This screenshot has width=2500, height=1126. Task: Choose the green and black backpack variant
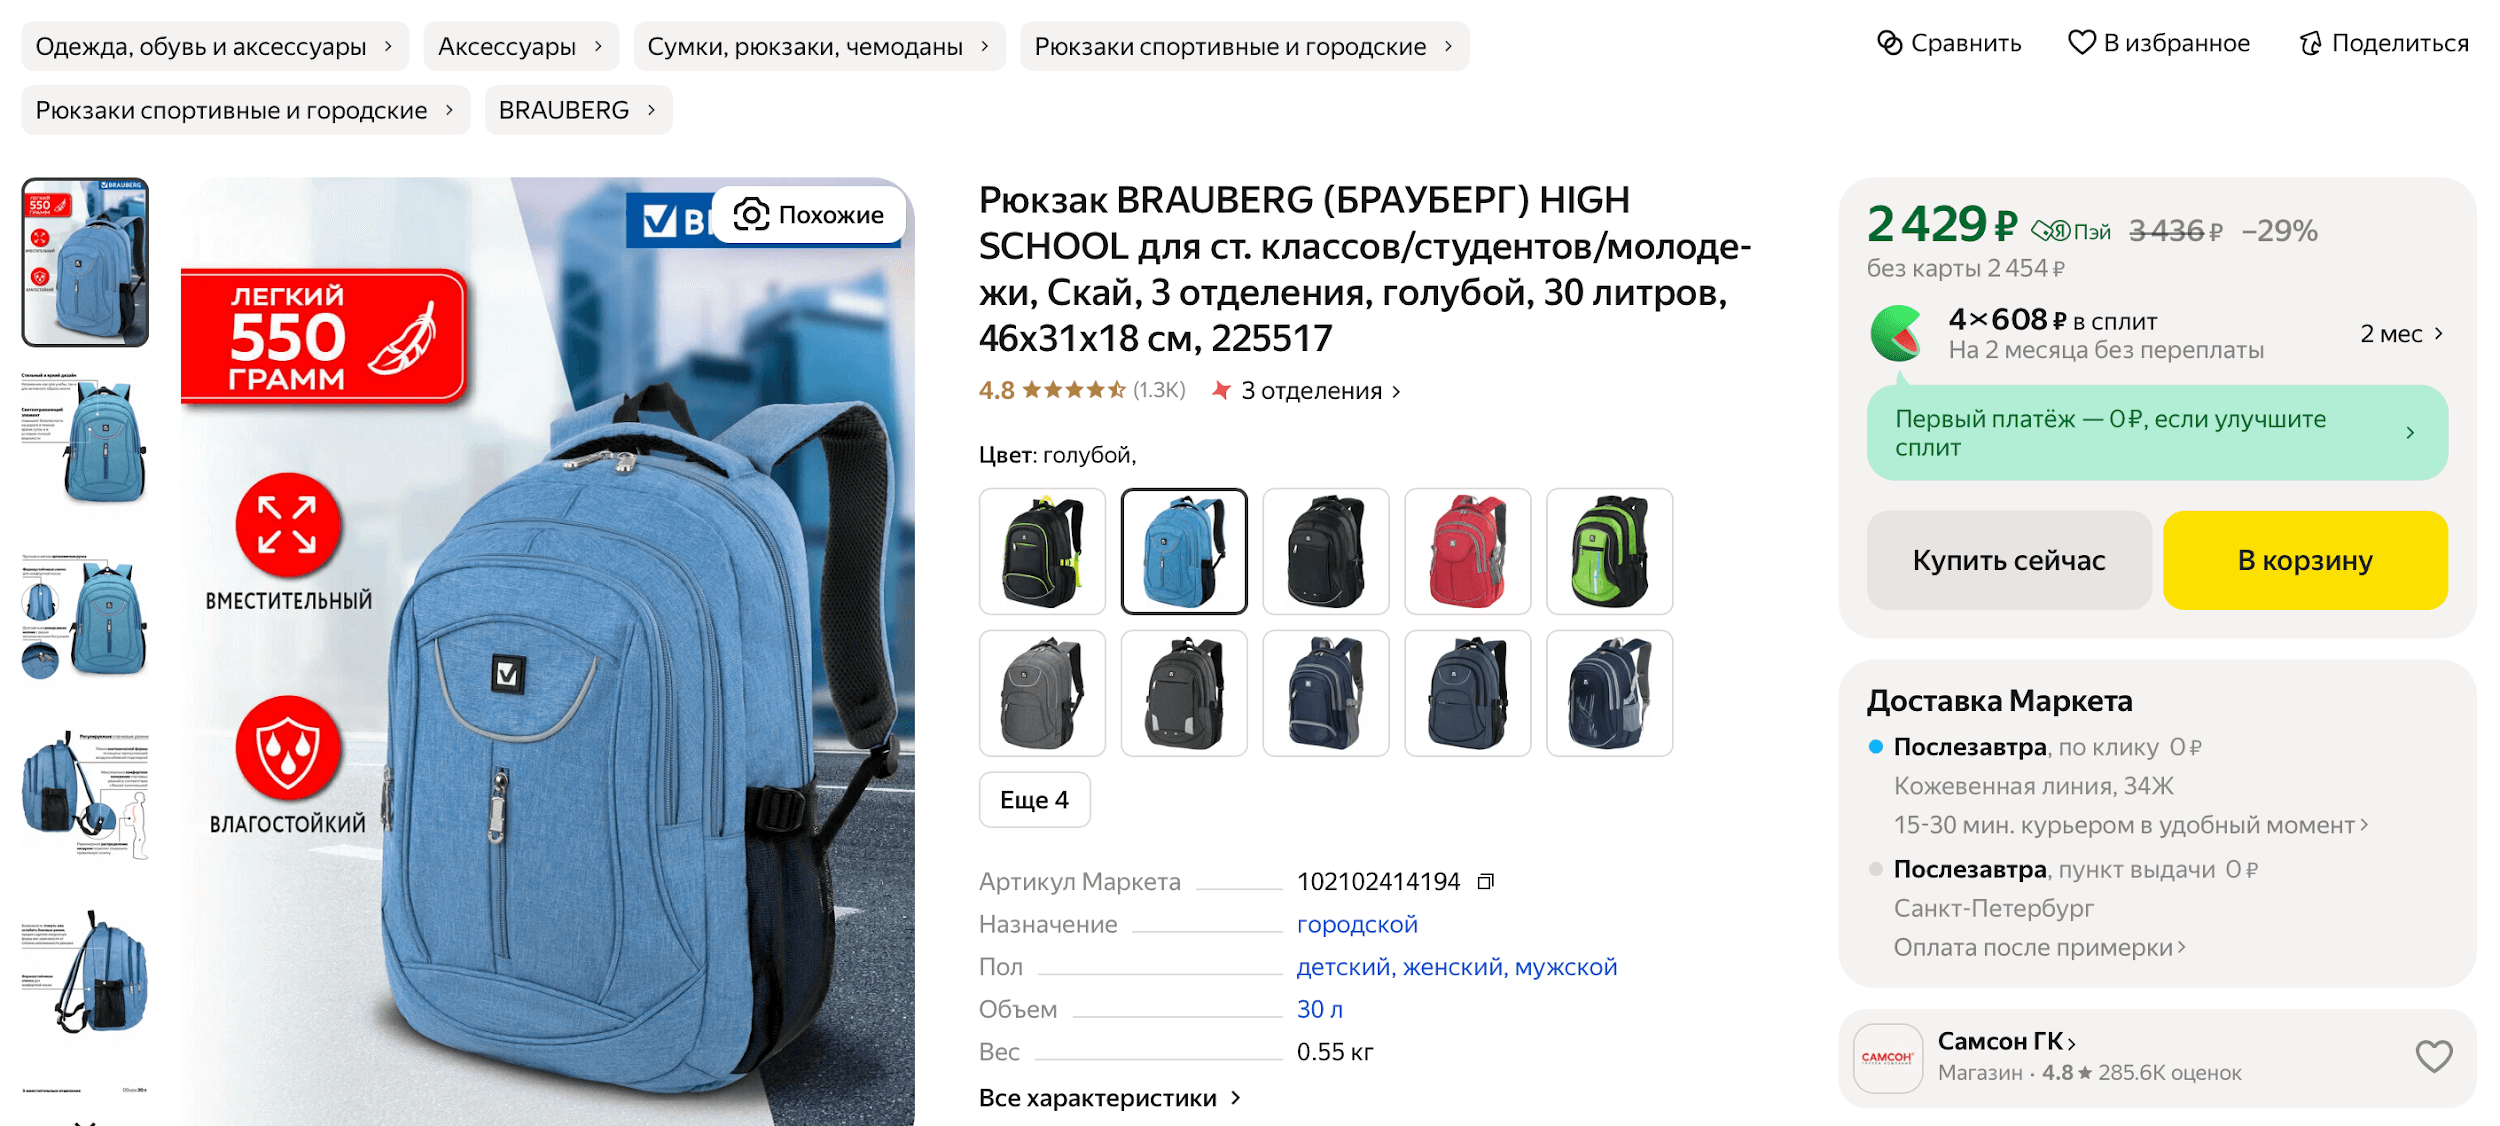click(1609, 551)
